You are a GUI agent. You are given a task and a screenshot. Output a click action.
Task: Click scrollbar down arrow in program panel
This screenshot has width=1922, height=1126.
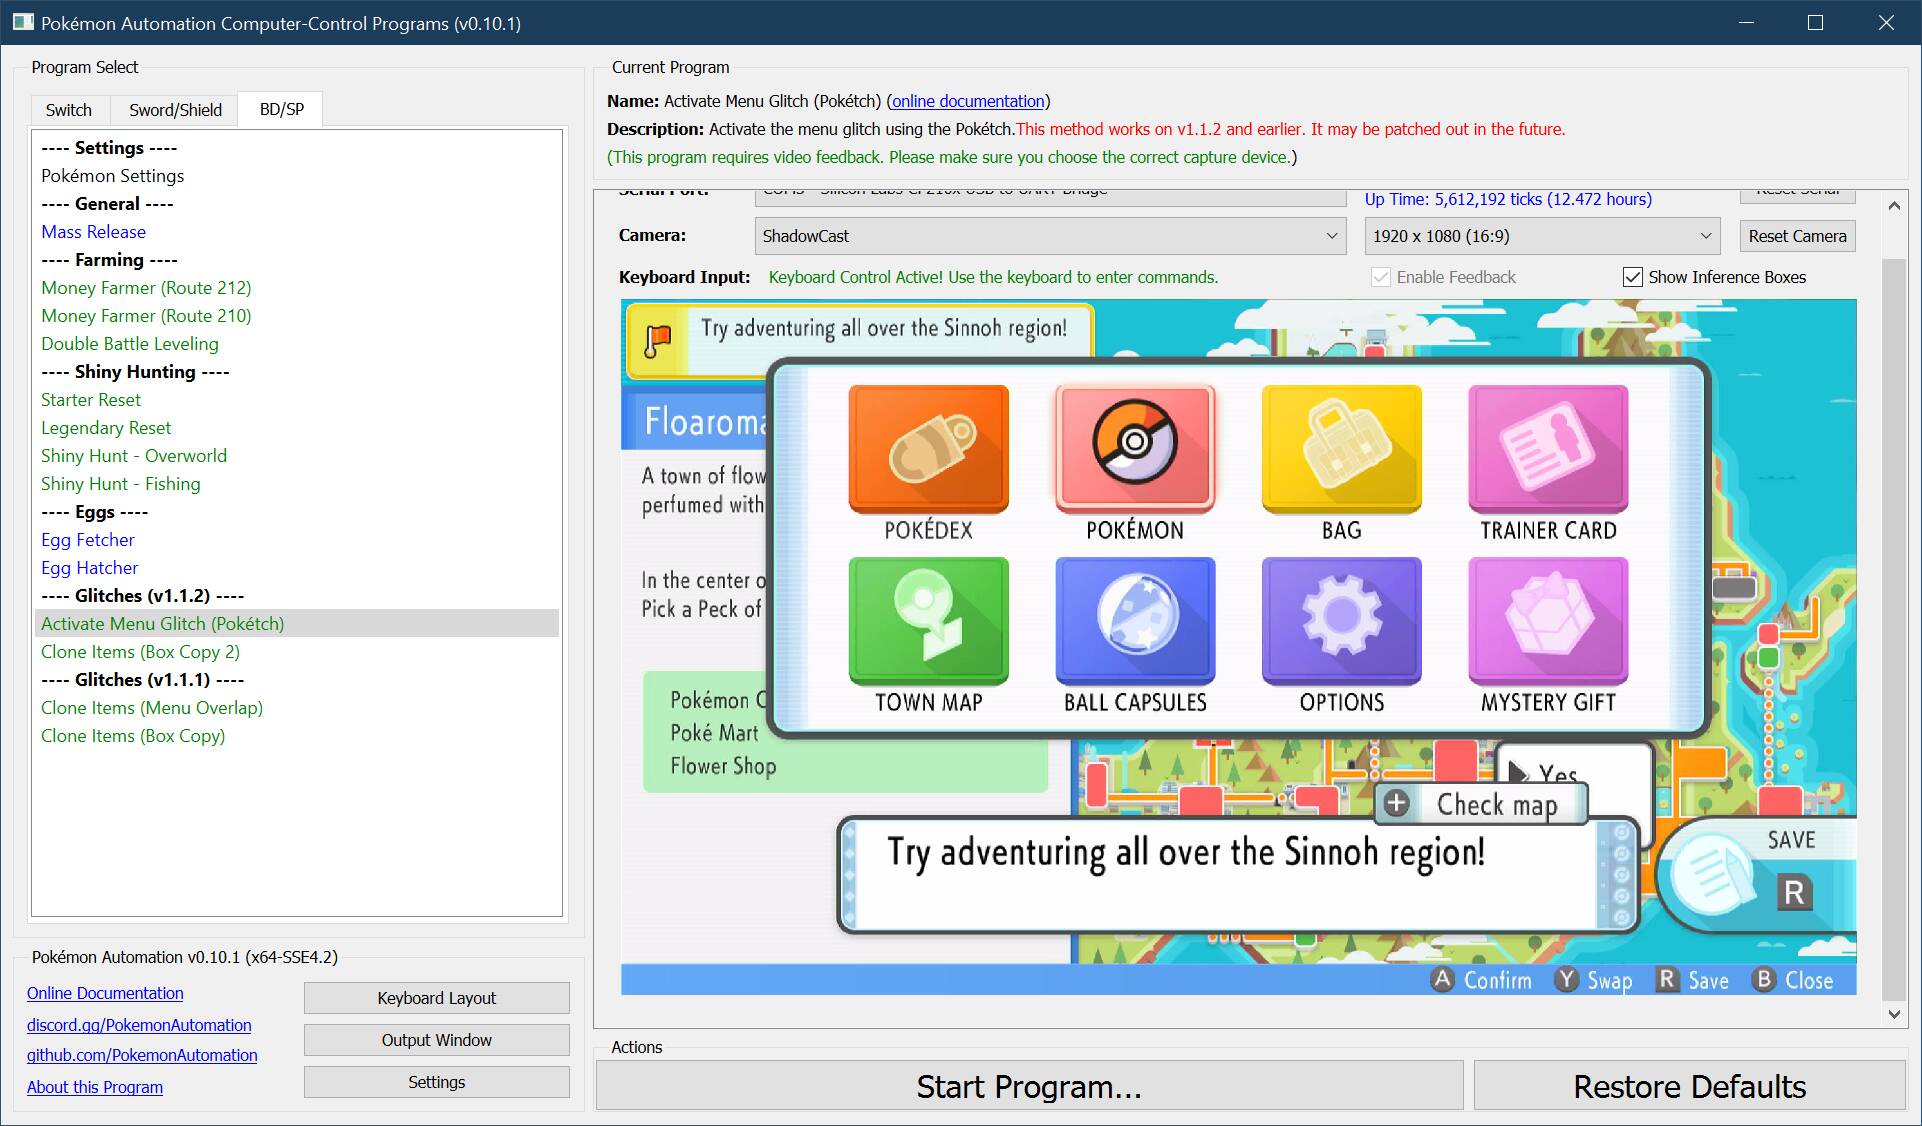tap(1894, 1014)
